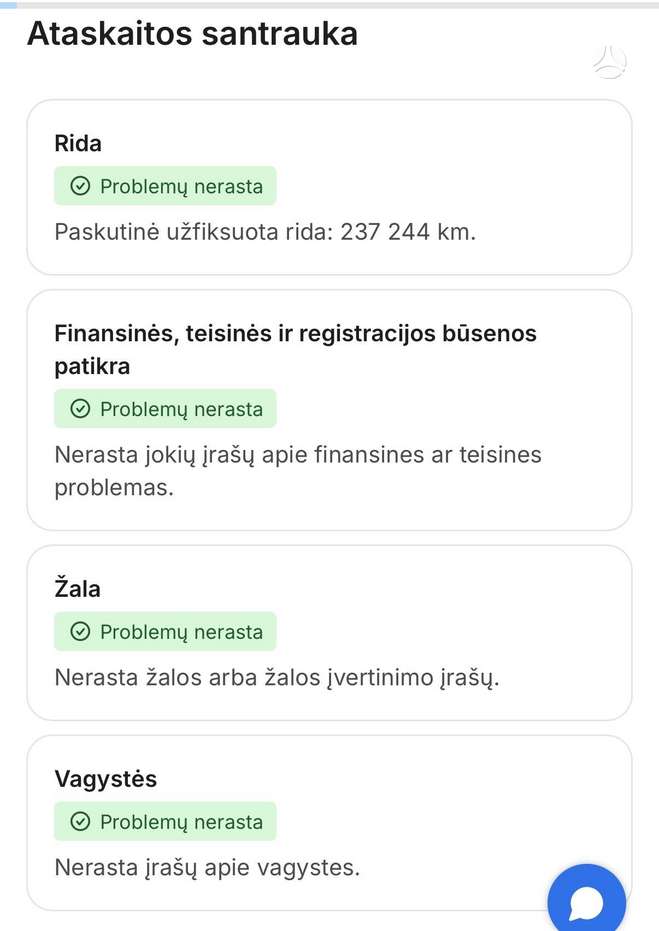Click the 'Ataskaitos santrauka' page title
The width and height of the screenshot is (659, 931).
[192, 33]
